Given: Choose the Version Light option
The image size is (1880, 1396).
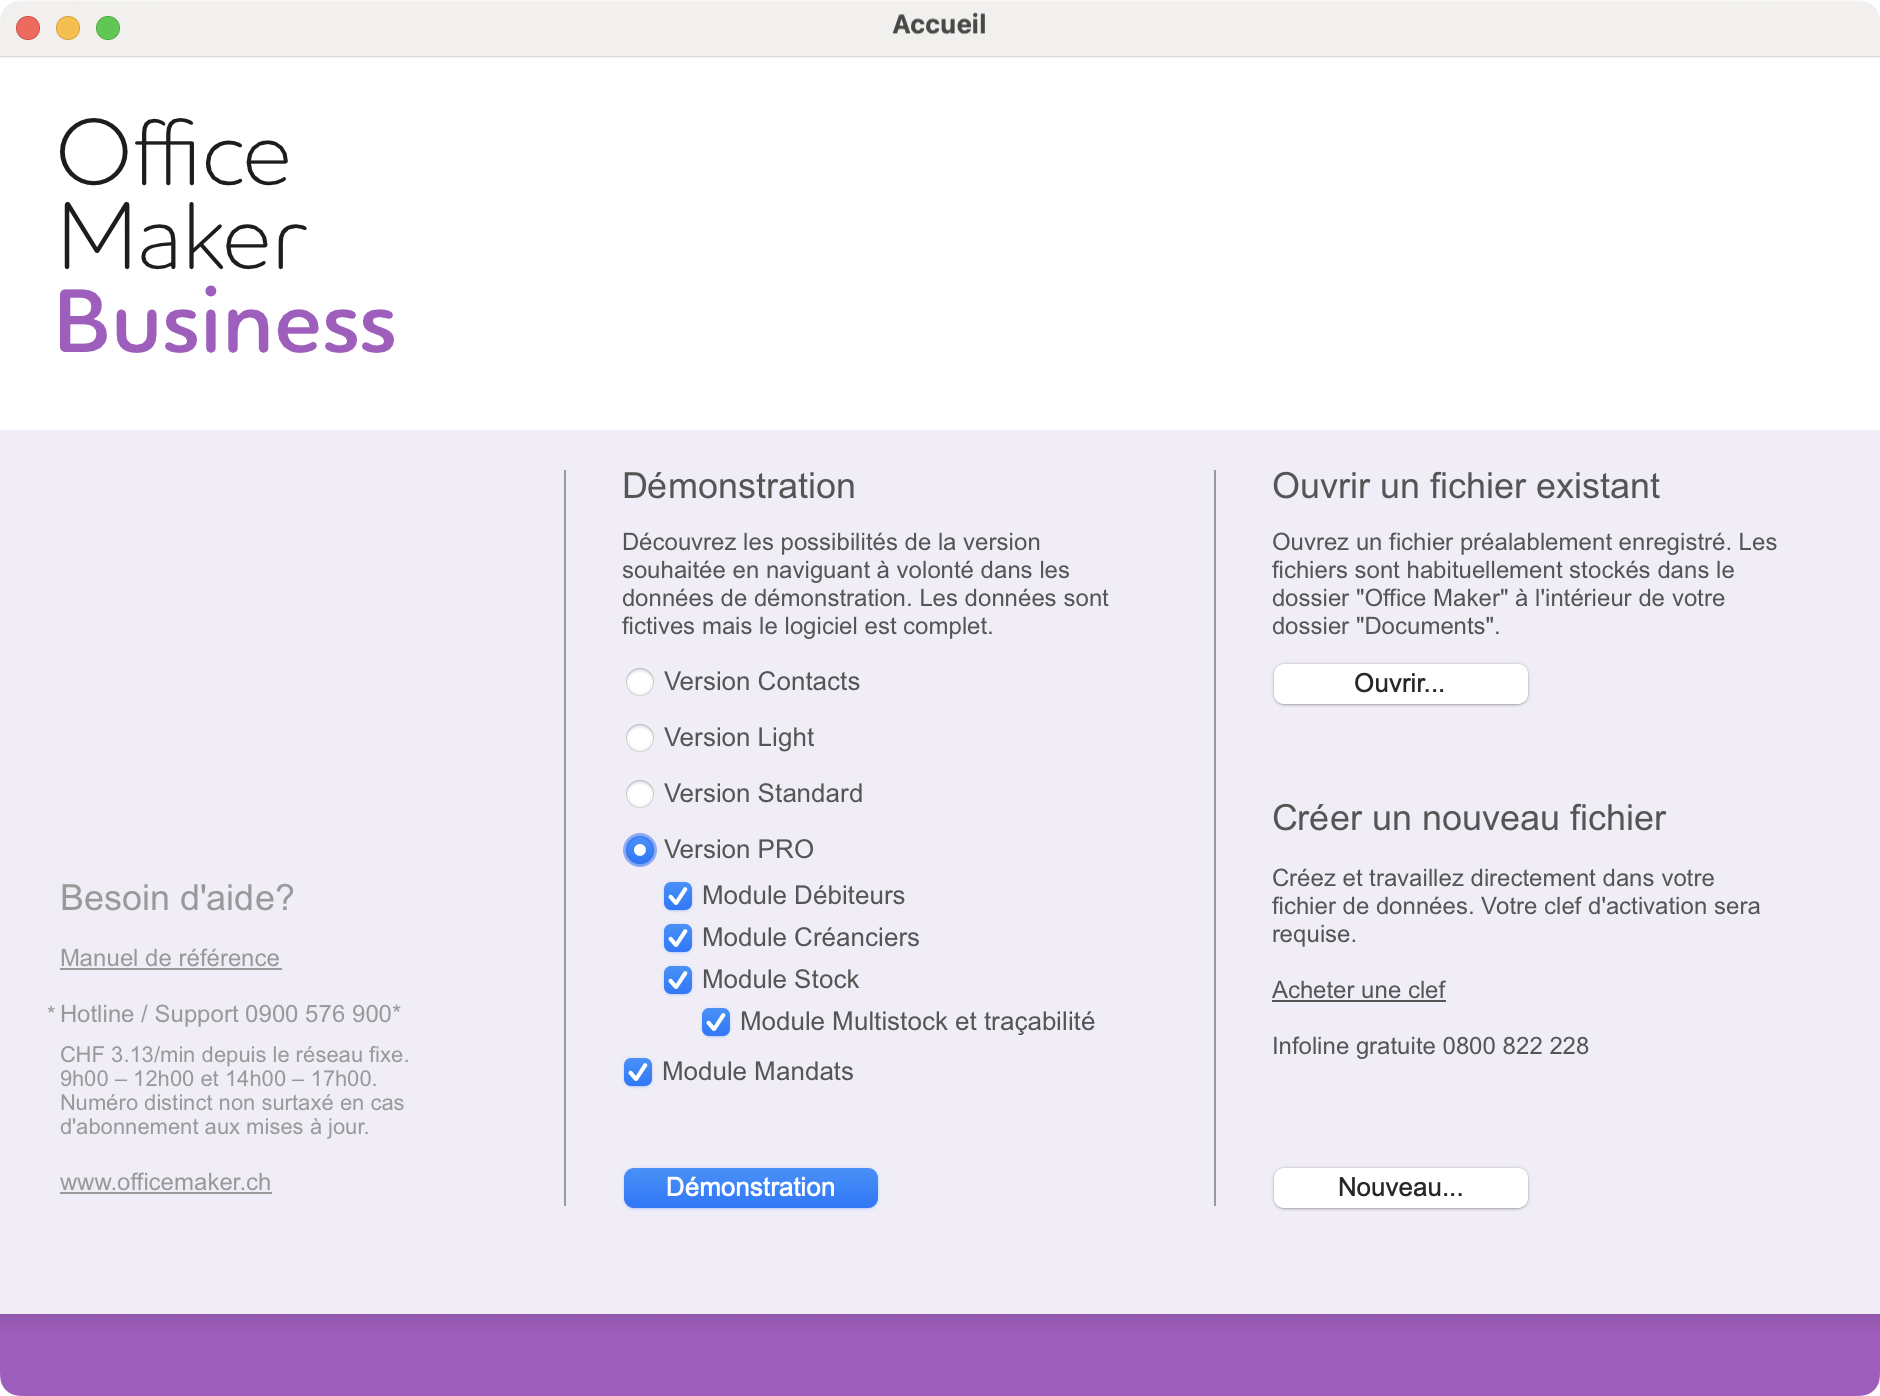Looking at the screenshot, I should pos(640,738).
